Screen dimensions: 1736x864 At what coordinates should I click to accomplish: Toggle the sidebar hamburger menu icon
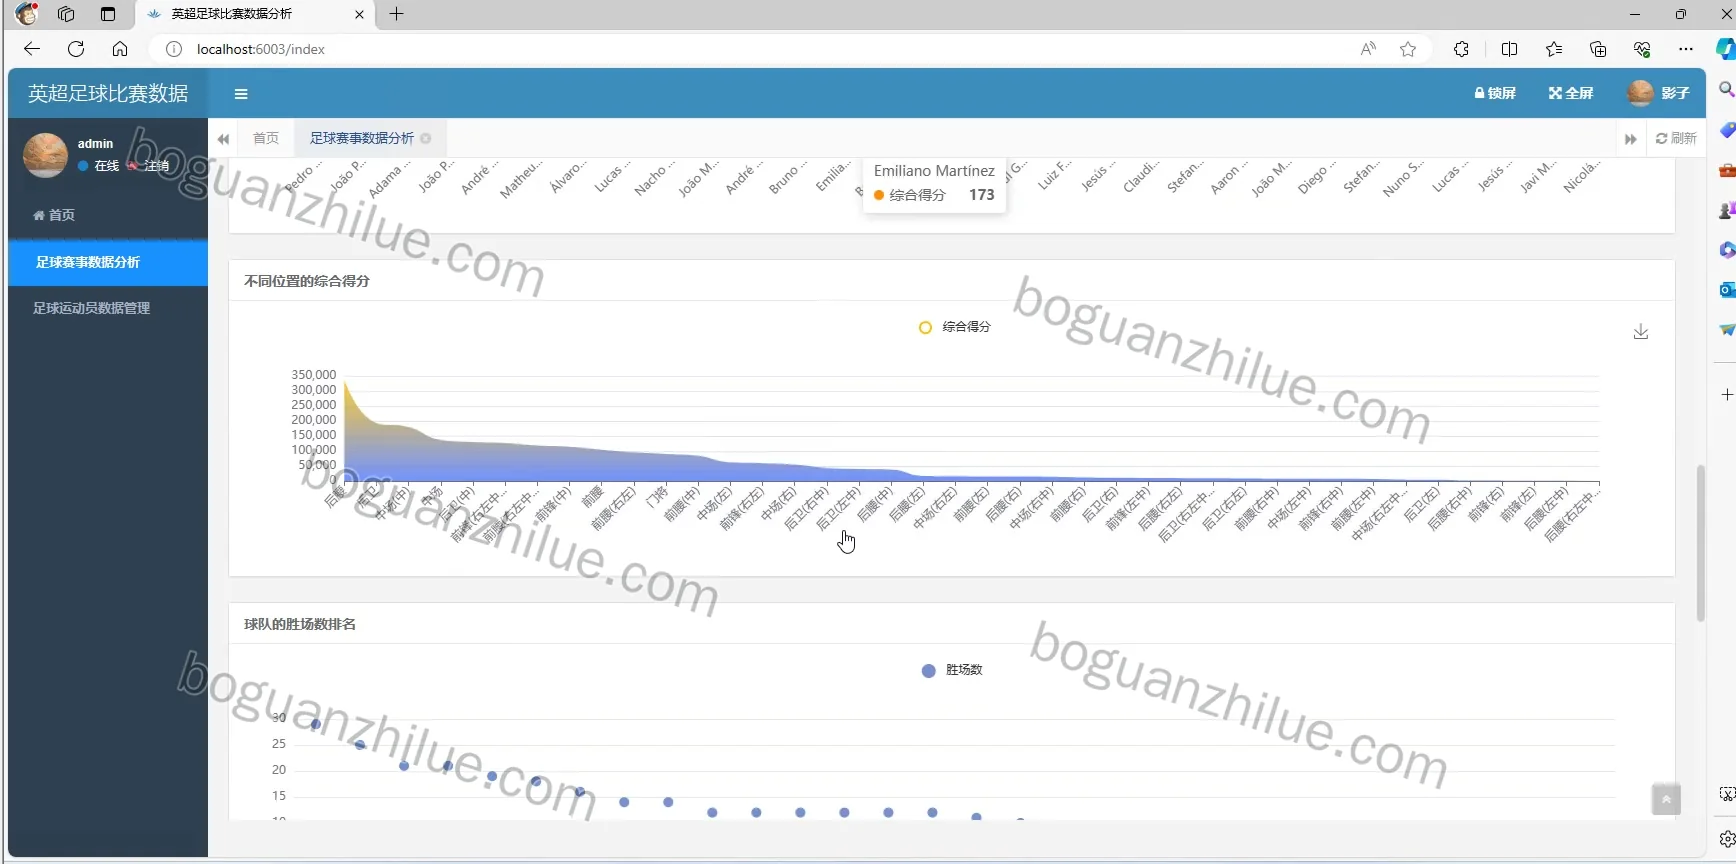pyautogui.click(x=241, y=94)
